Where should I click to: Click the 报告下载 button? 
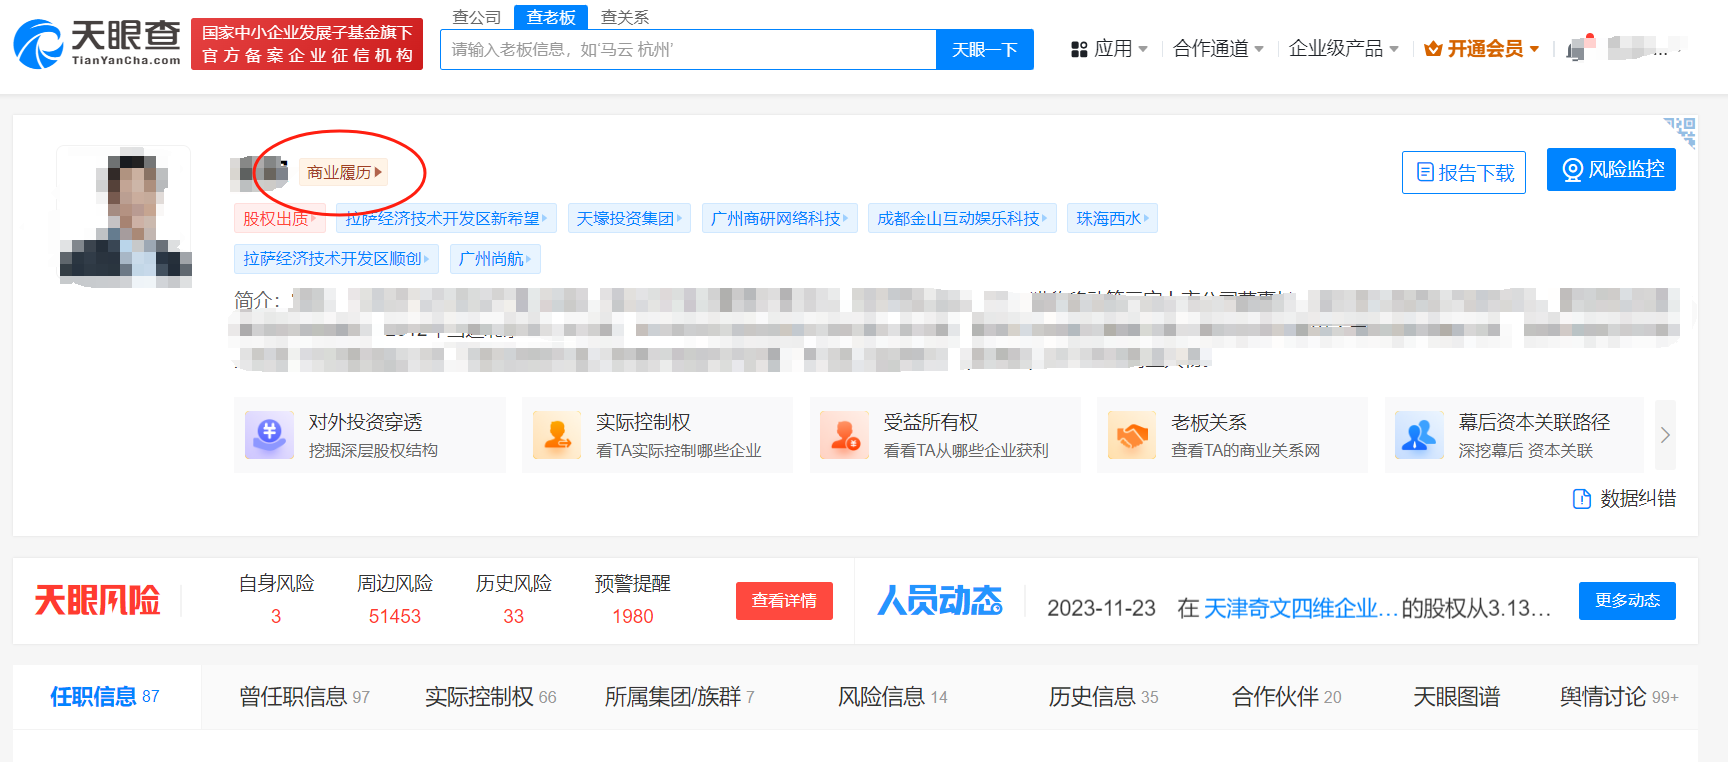point(1464,173)
